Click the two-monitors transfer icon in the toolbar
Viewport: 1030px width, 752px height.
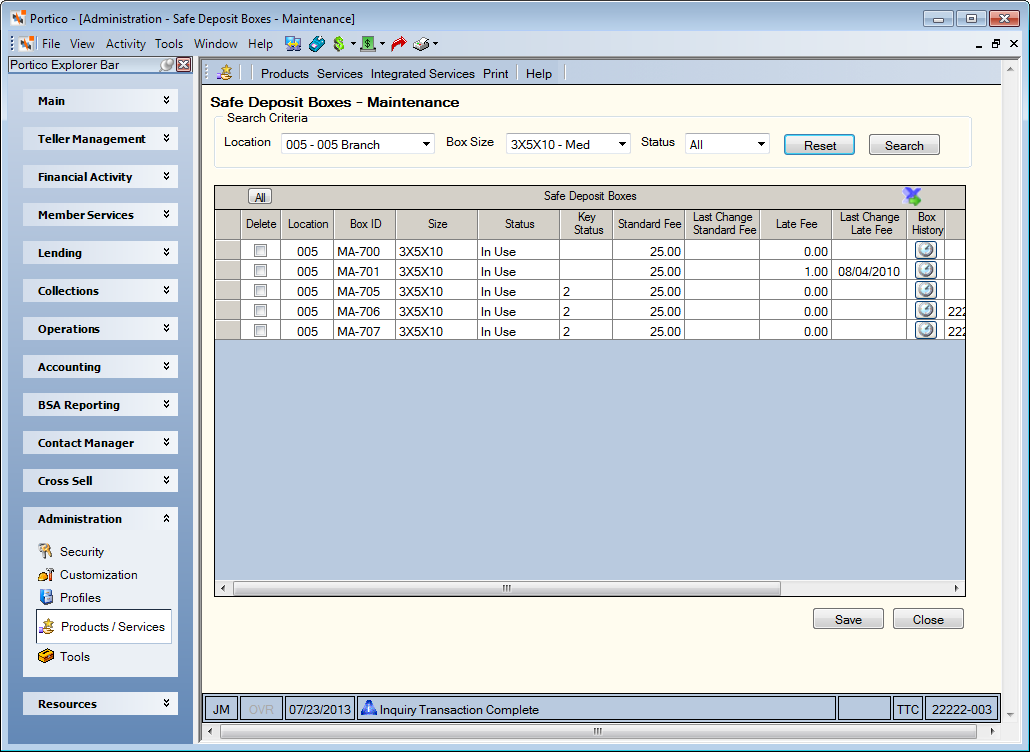click(293, 44)
